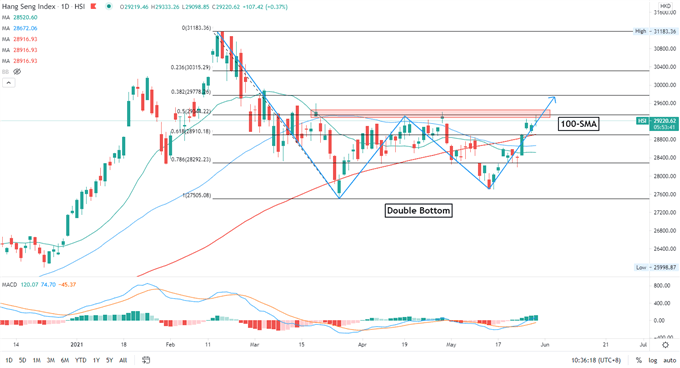Select the red resistance rectangle zone
The image size is (680, 368).
(x=430, y=114)
